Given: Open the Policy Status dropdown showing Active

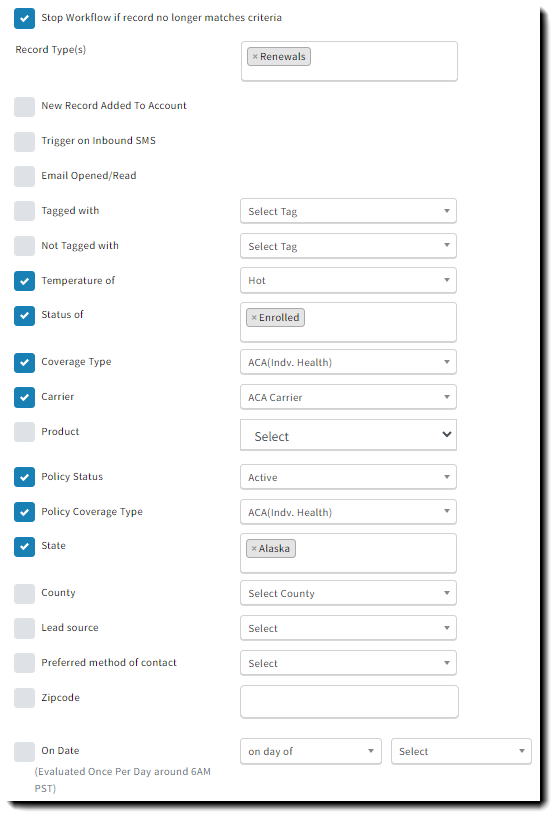Looking at the screenshot, I should (348, 477).
